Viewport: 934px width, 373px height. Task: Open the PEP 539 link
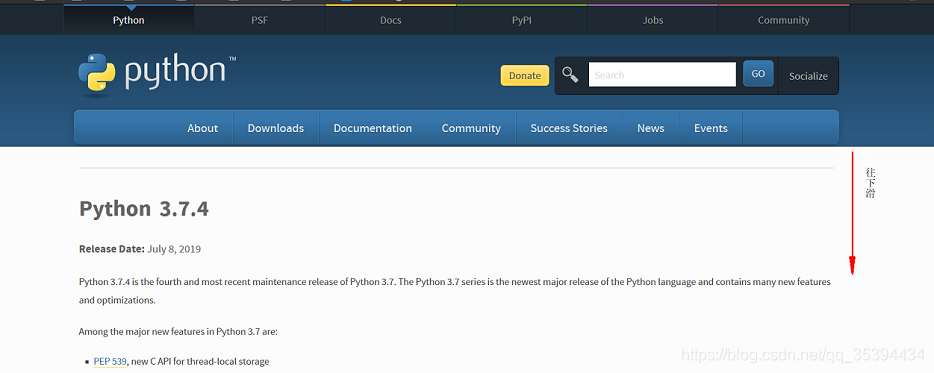click(110, 361)
